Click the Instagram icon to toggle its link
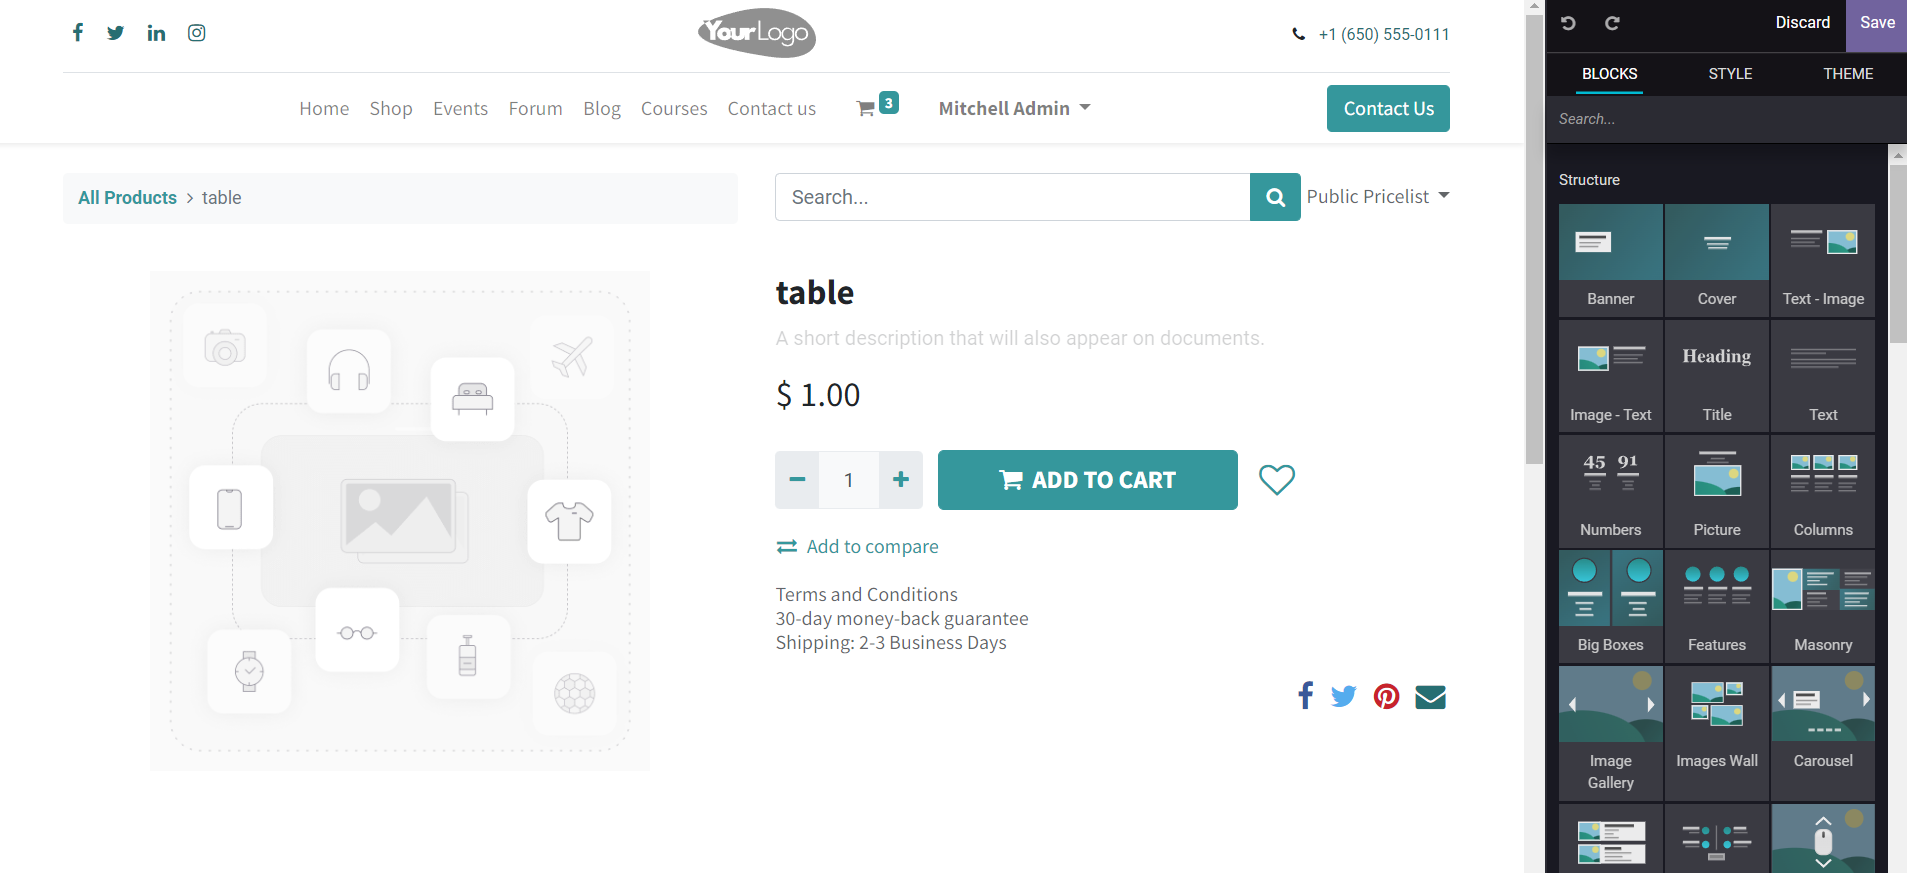 click(x=196, y=32)
